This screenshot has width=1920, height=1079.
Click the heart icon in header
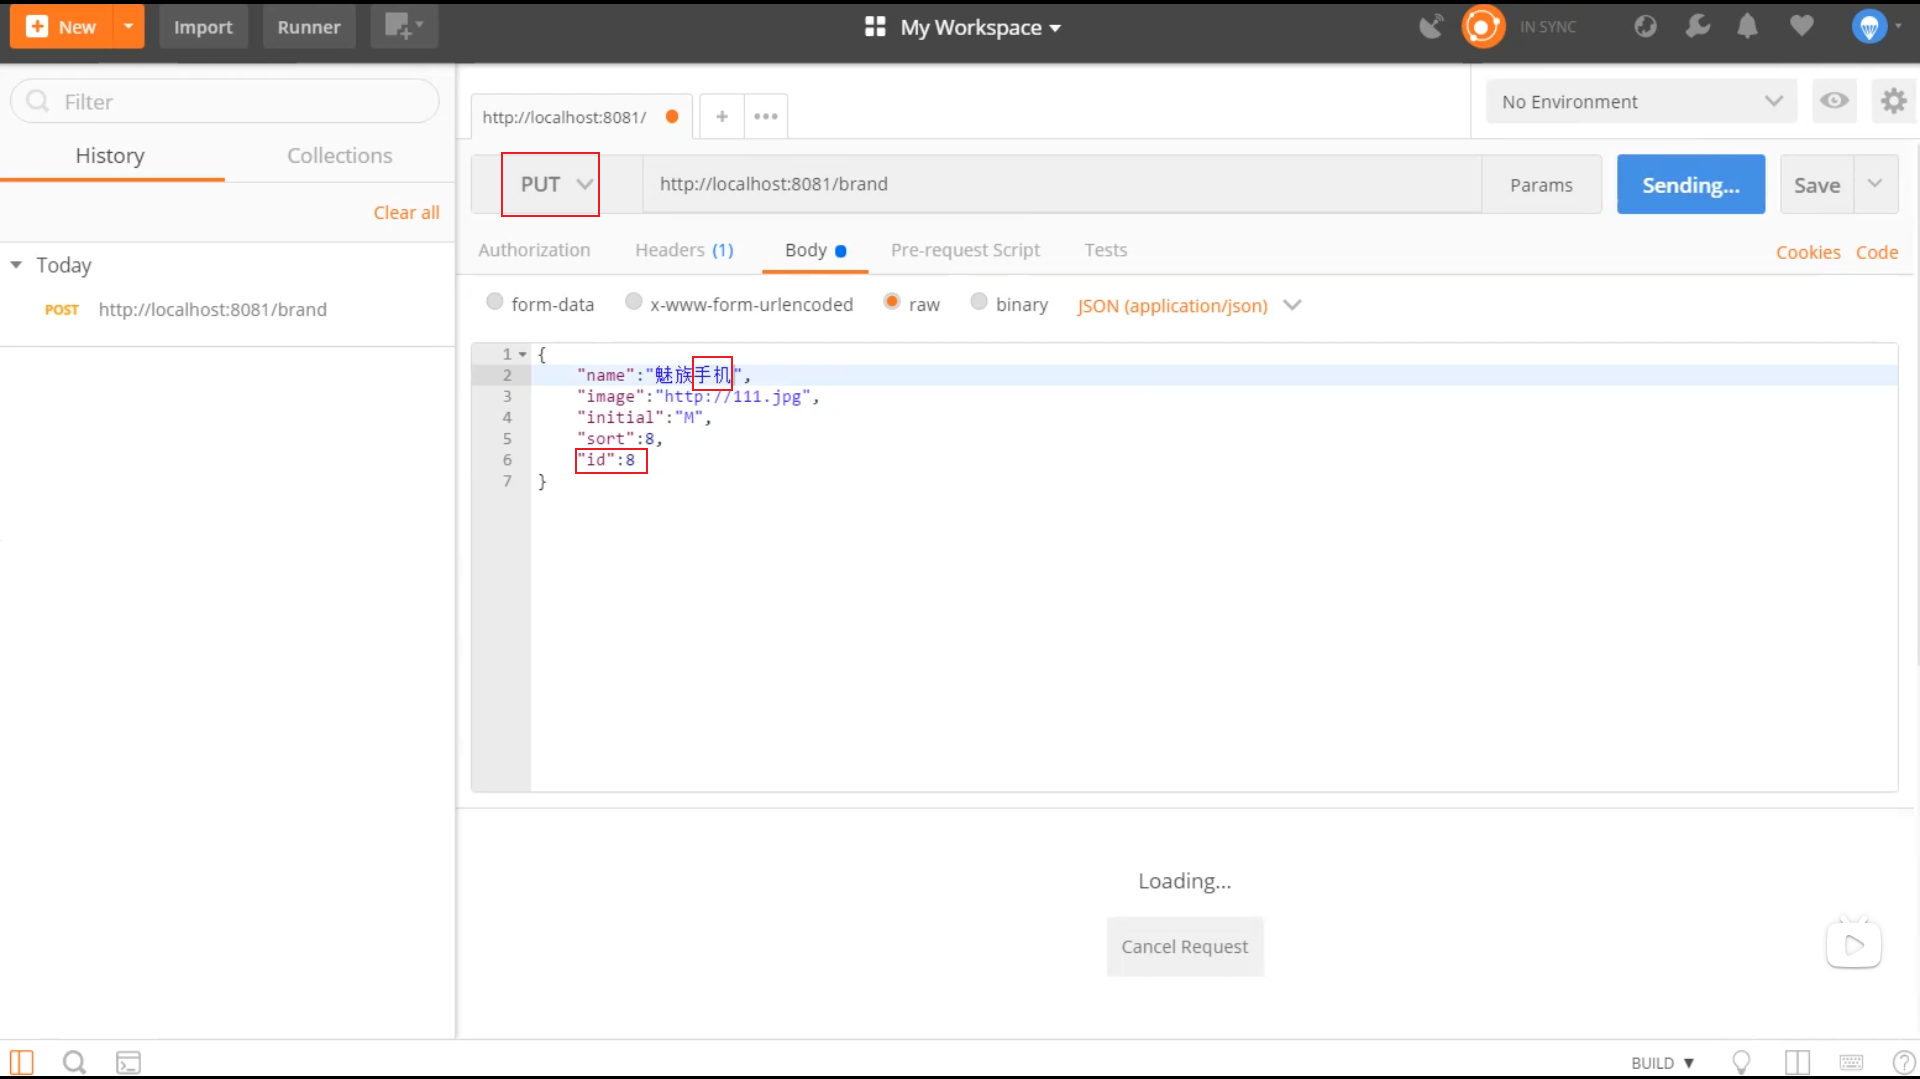coord(1801,26)
